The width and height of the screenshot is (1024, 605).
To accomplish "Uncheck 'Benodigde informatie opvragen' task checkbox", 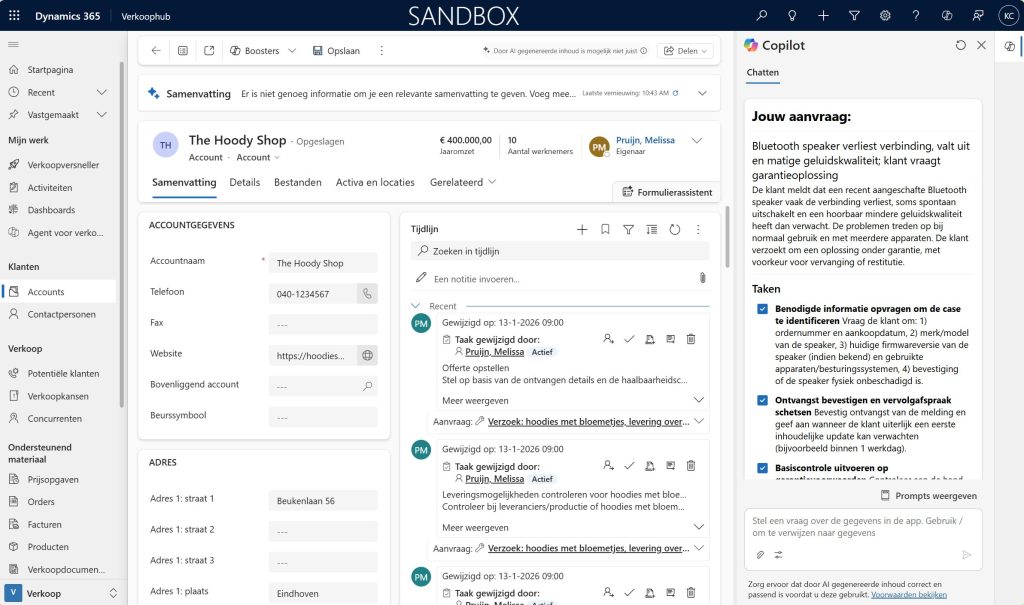I will coord(763,310).
